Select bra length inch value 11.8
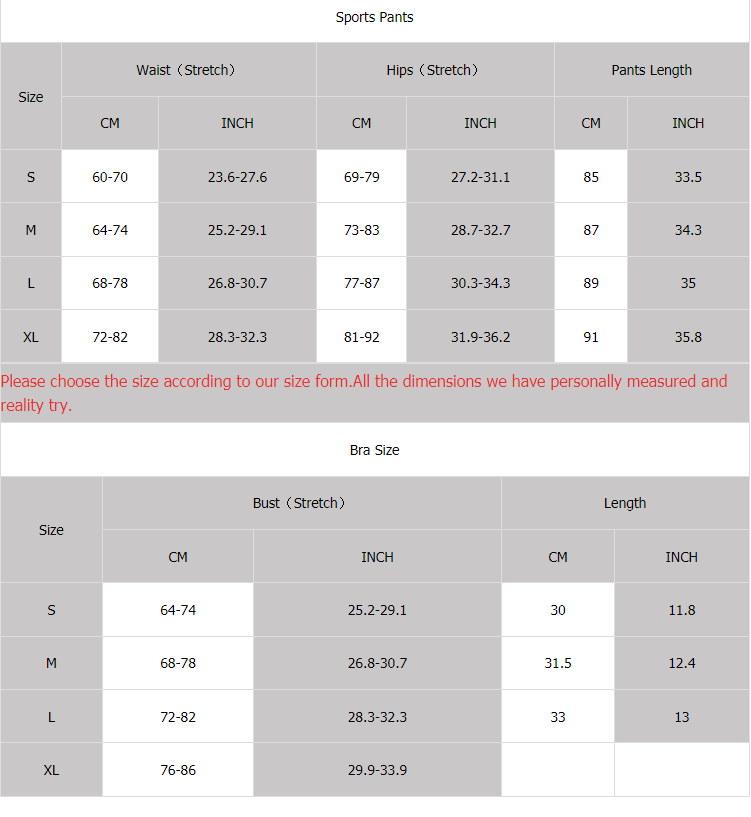 pos(682,610)
